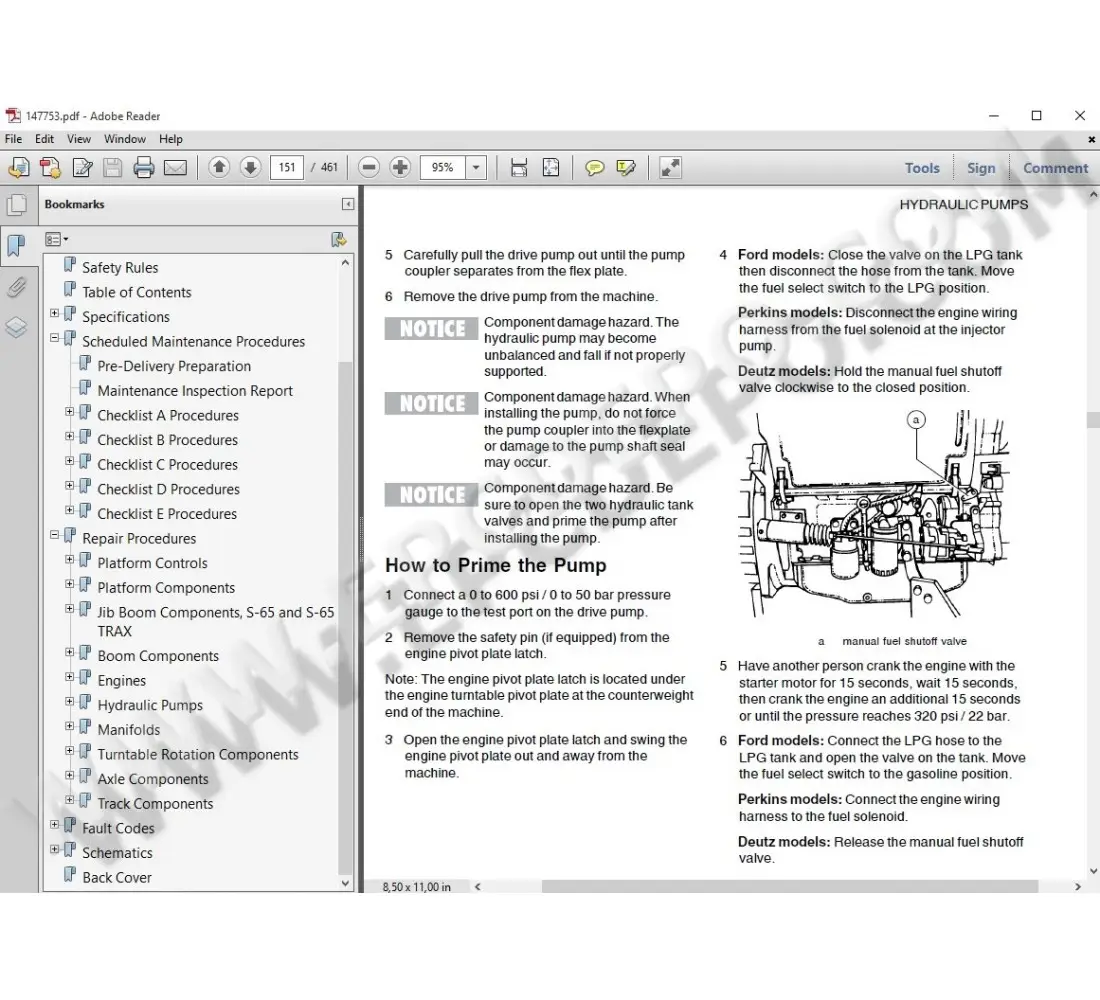Zoom in with the plus icon
The height and width of the screenshot is (1000, 1100).
[400, 167]
